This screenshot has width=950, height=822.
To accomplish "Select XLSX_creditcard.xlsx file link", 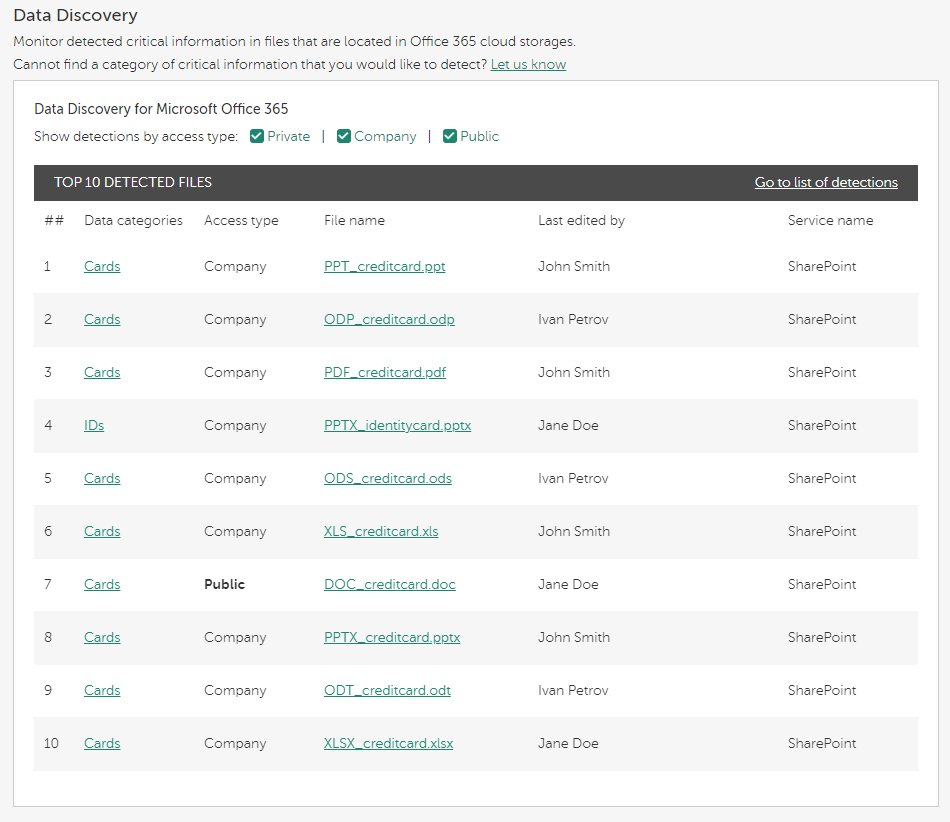I will click(x=388, y=743).
